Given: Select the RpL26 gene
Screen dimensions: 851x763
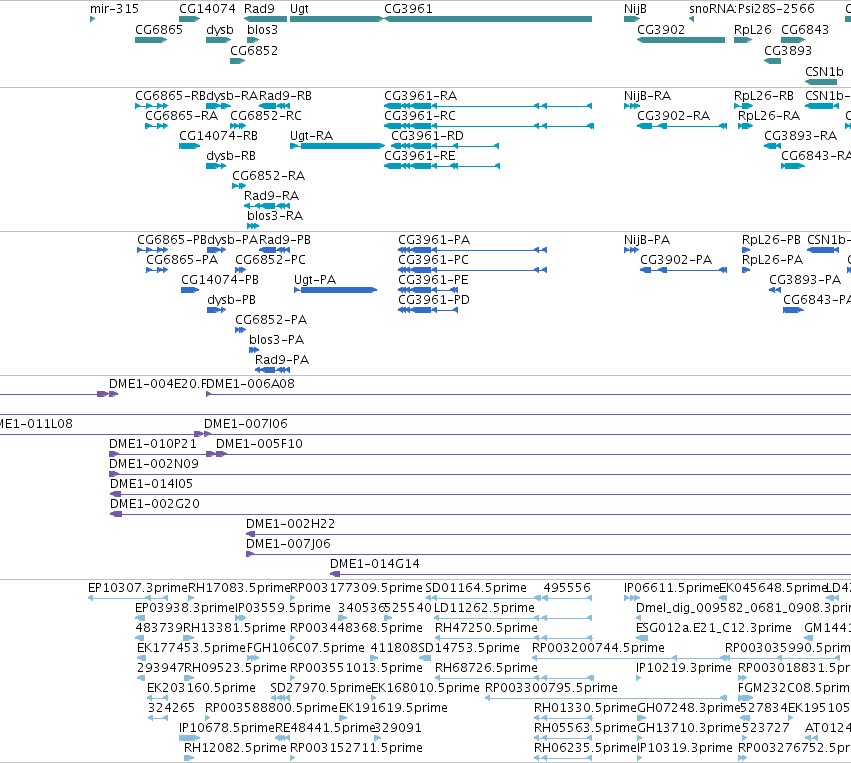Looking at the screenshot, I should 742,40.
